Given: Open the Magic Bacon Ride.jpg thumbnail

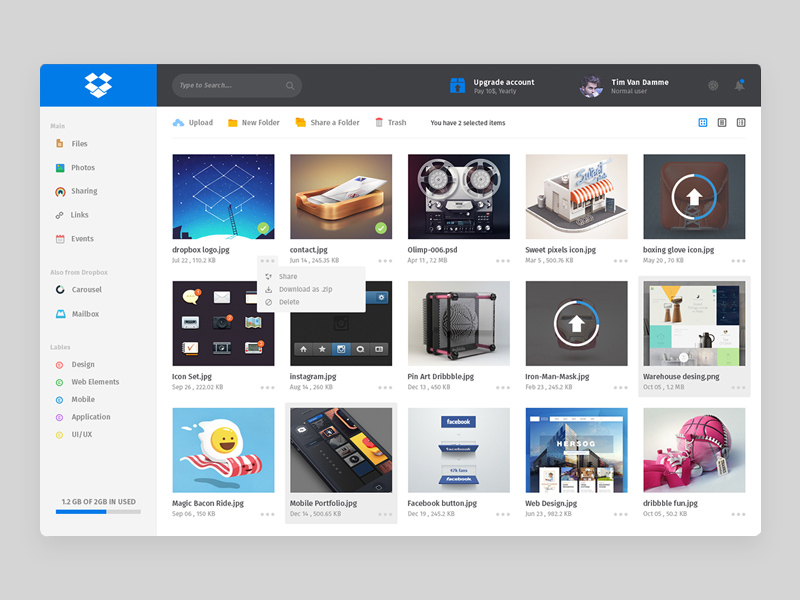Looking at the screenshot, I should [x=223, y=449].
